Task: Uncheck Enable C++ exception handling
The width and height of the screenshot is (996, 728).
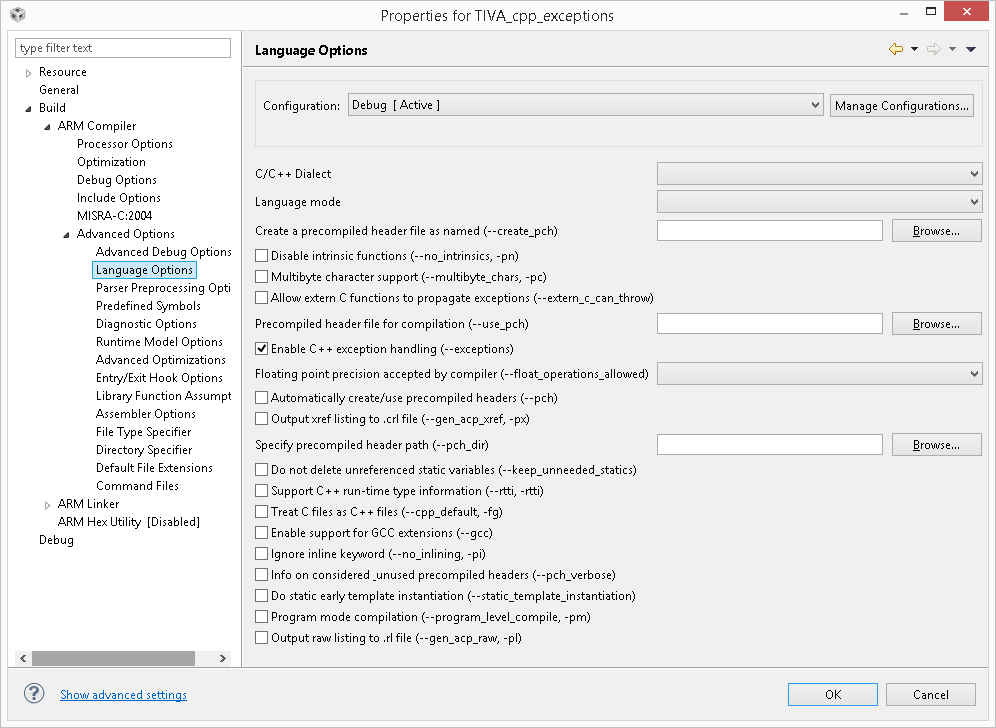Action: tap(262, 349)
